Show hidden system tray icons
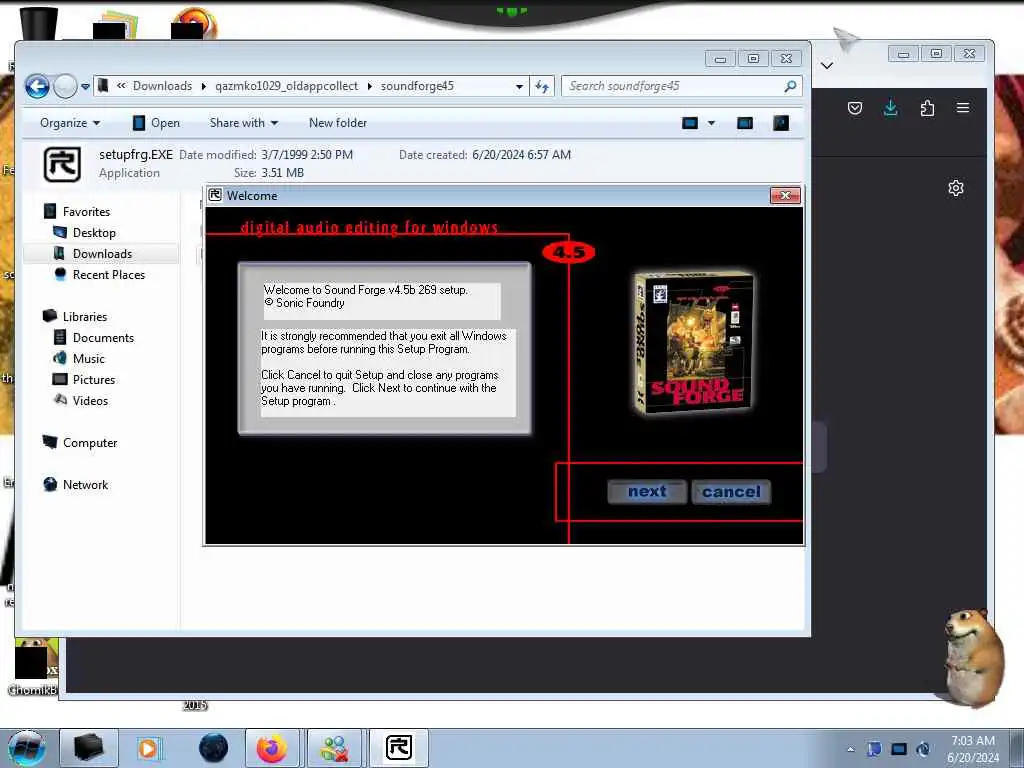1024x768 pixels. (850, 749)
